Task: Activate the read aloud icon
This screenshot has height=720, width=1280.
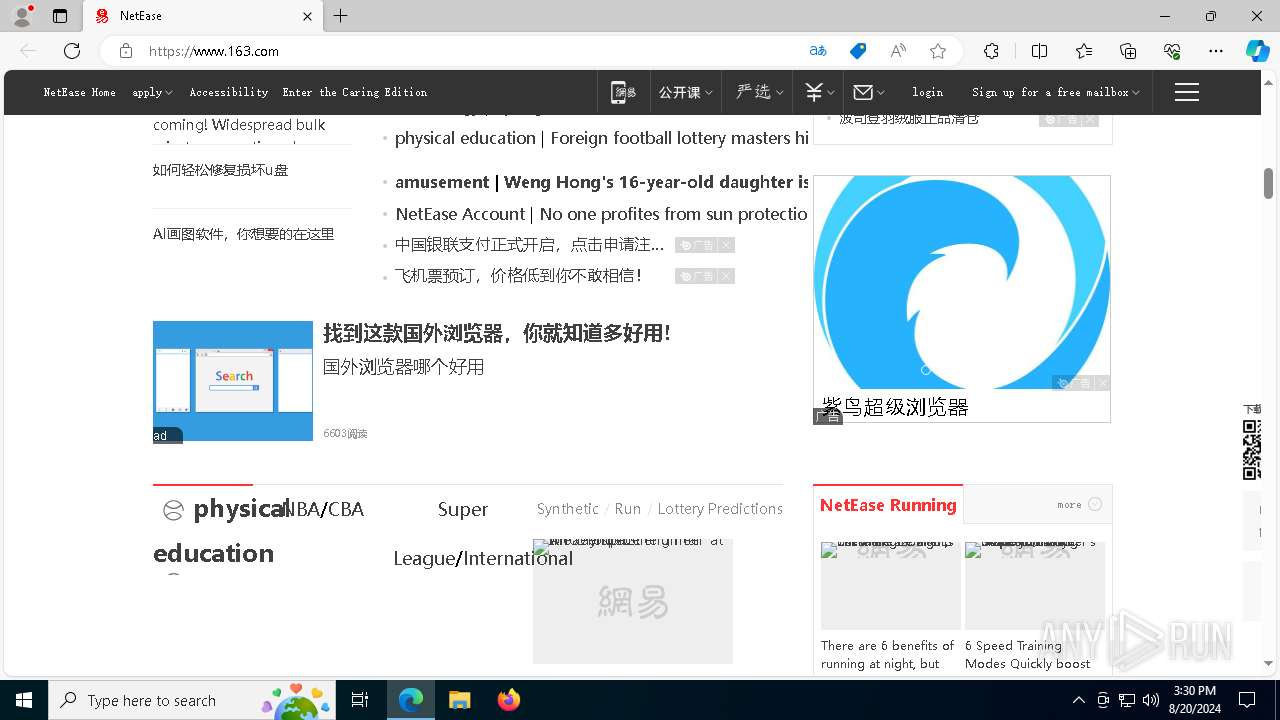Action: (x=898, y=51)
